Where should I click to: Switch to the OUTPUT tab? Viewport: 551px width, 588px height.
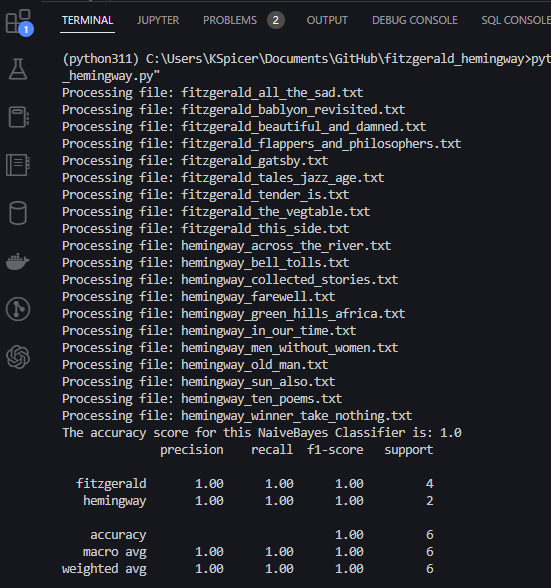[x=327, y=20]
